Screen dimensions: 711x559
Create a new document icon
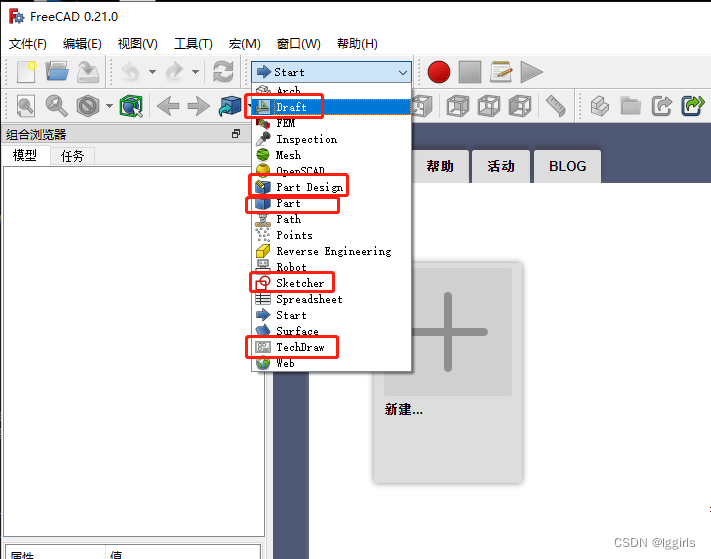coord(26,72)
